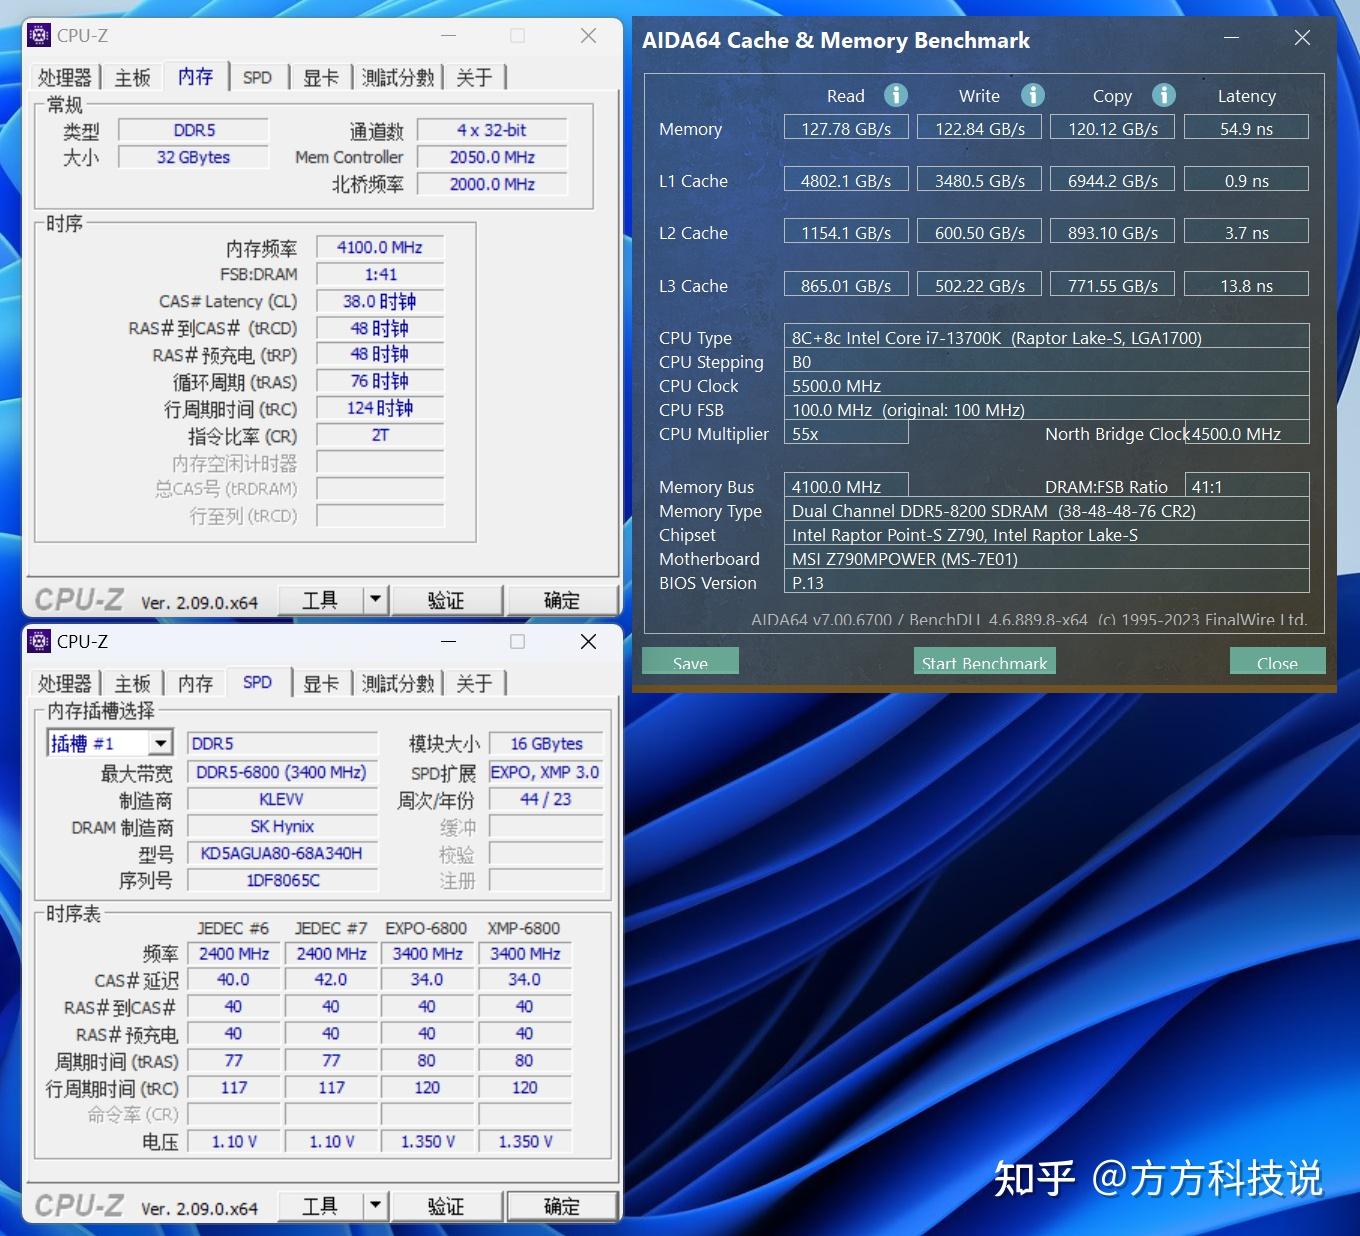Image resolution: width=1360 pixels, height=1236 pixels.
Task: Click Memory Type DDR5-8200 SDRAM field
Action: click(1046, 510)
